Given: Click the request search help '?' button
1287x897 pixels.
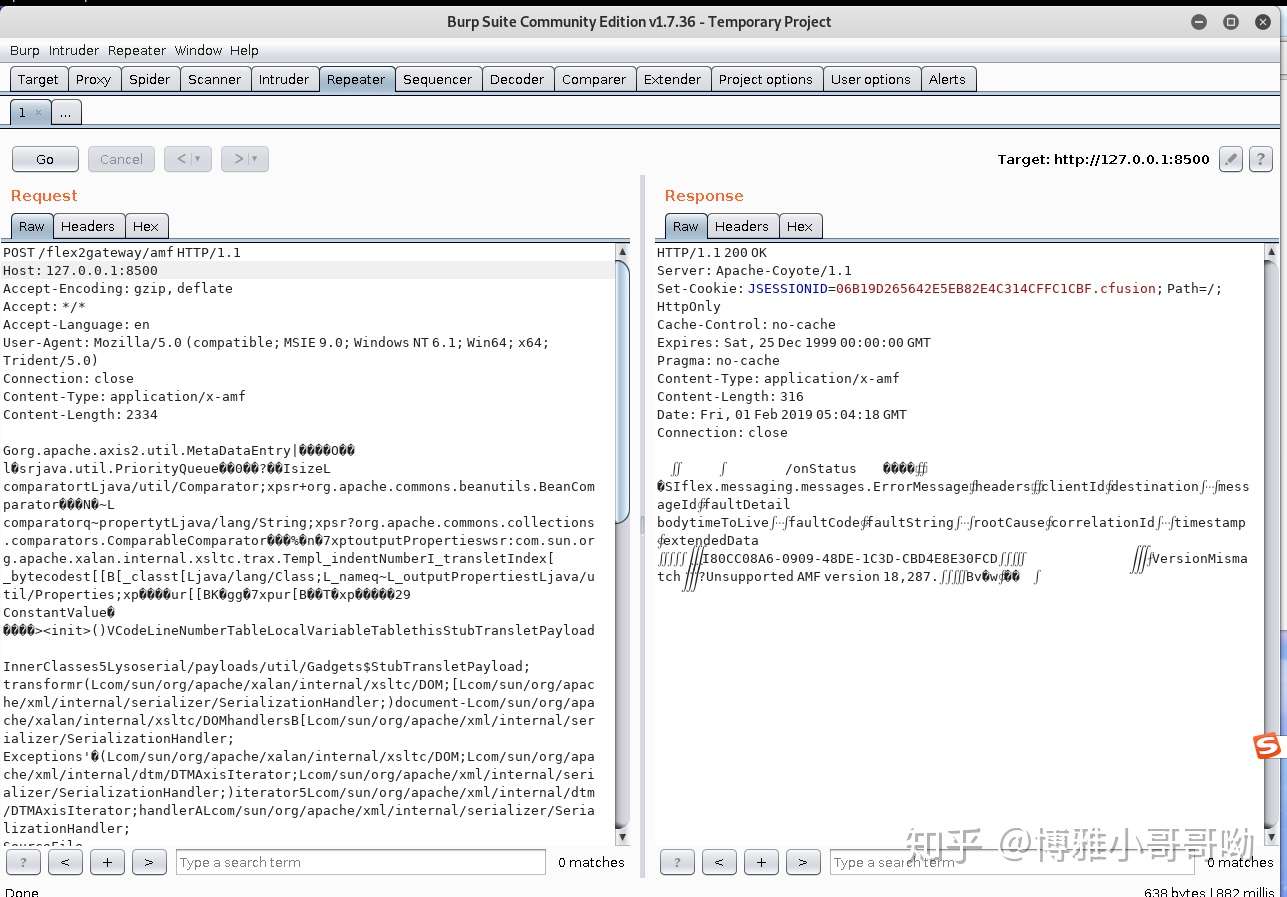Looking at the screenshot, I should point(23,862).
